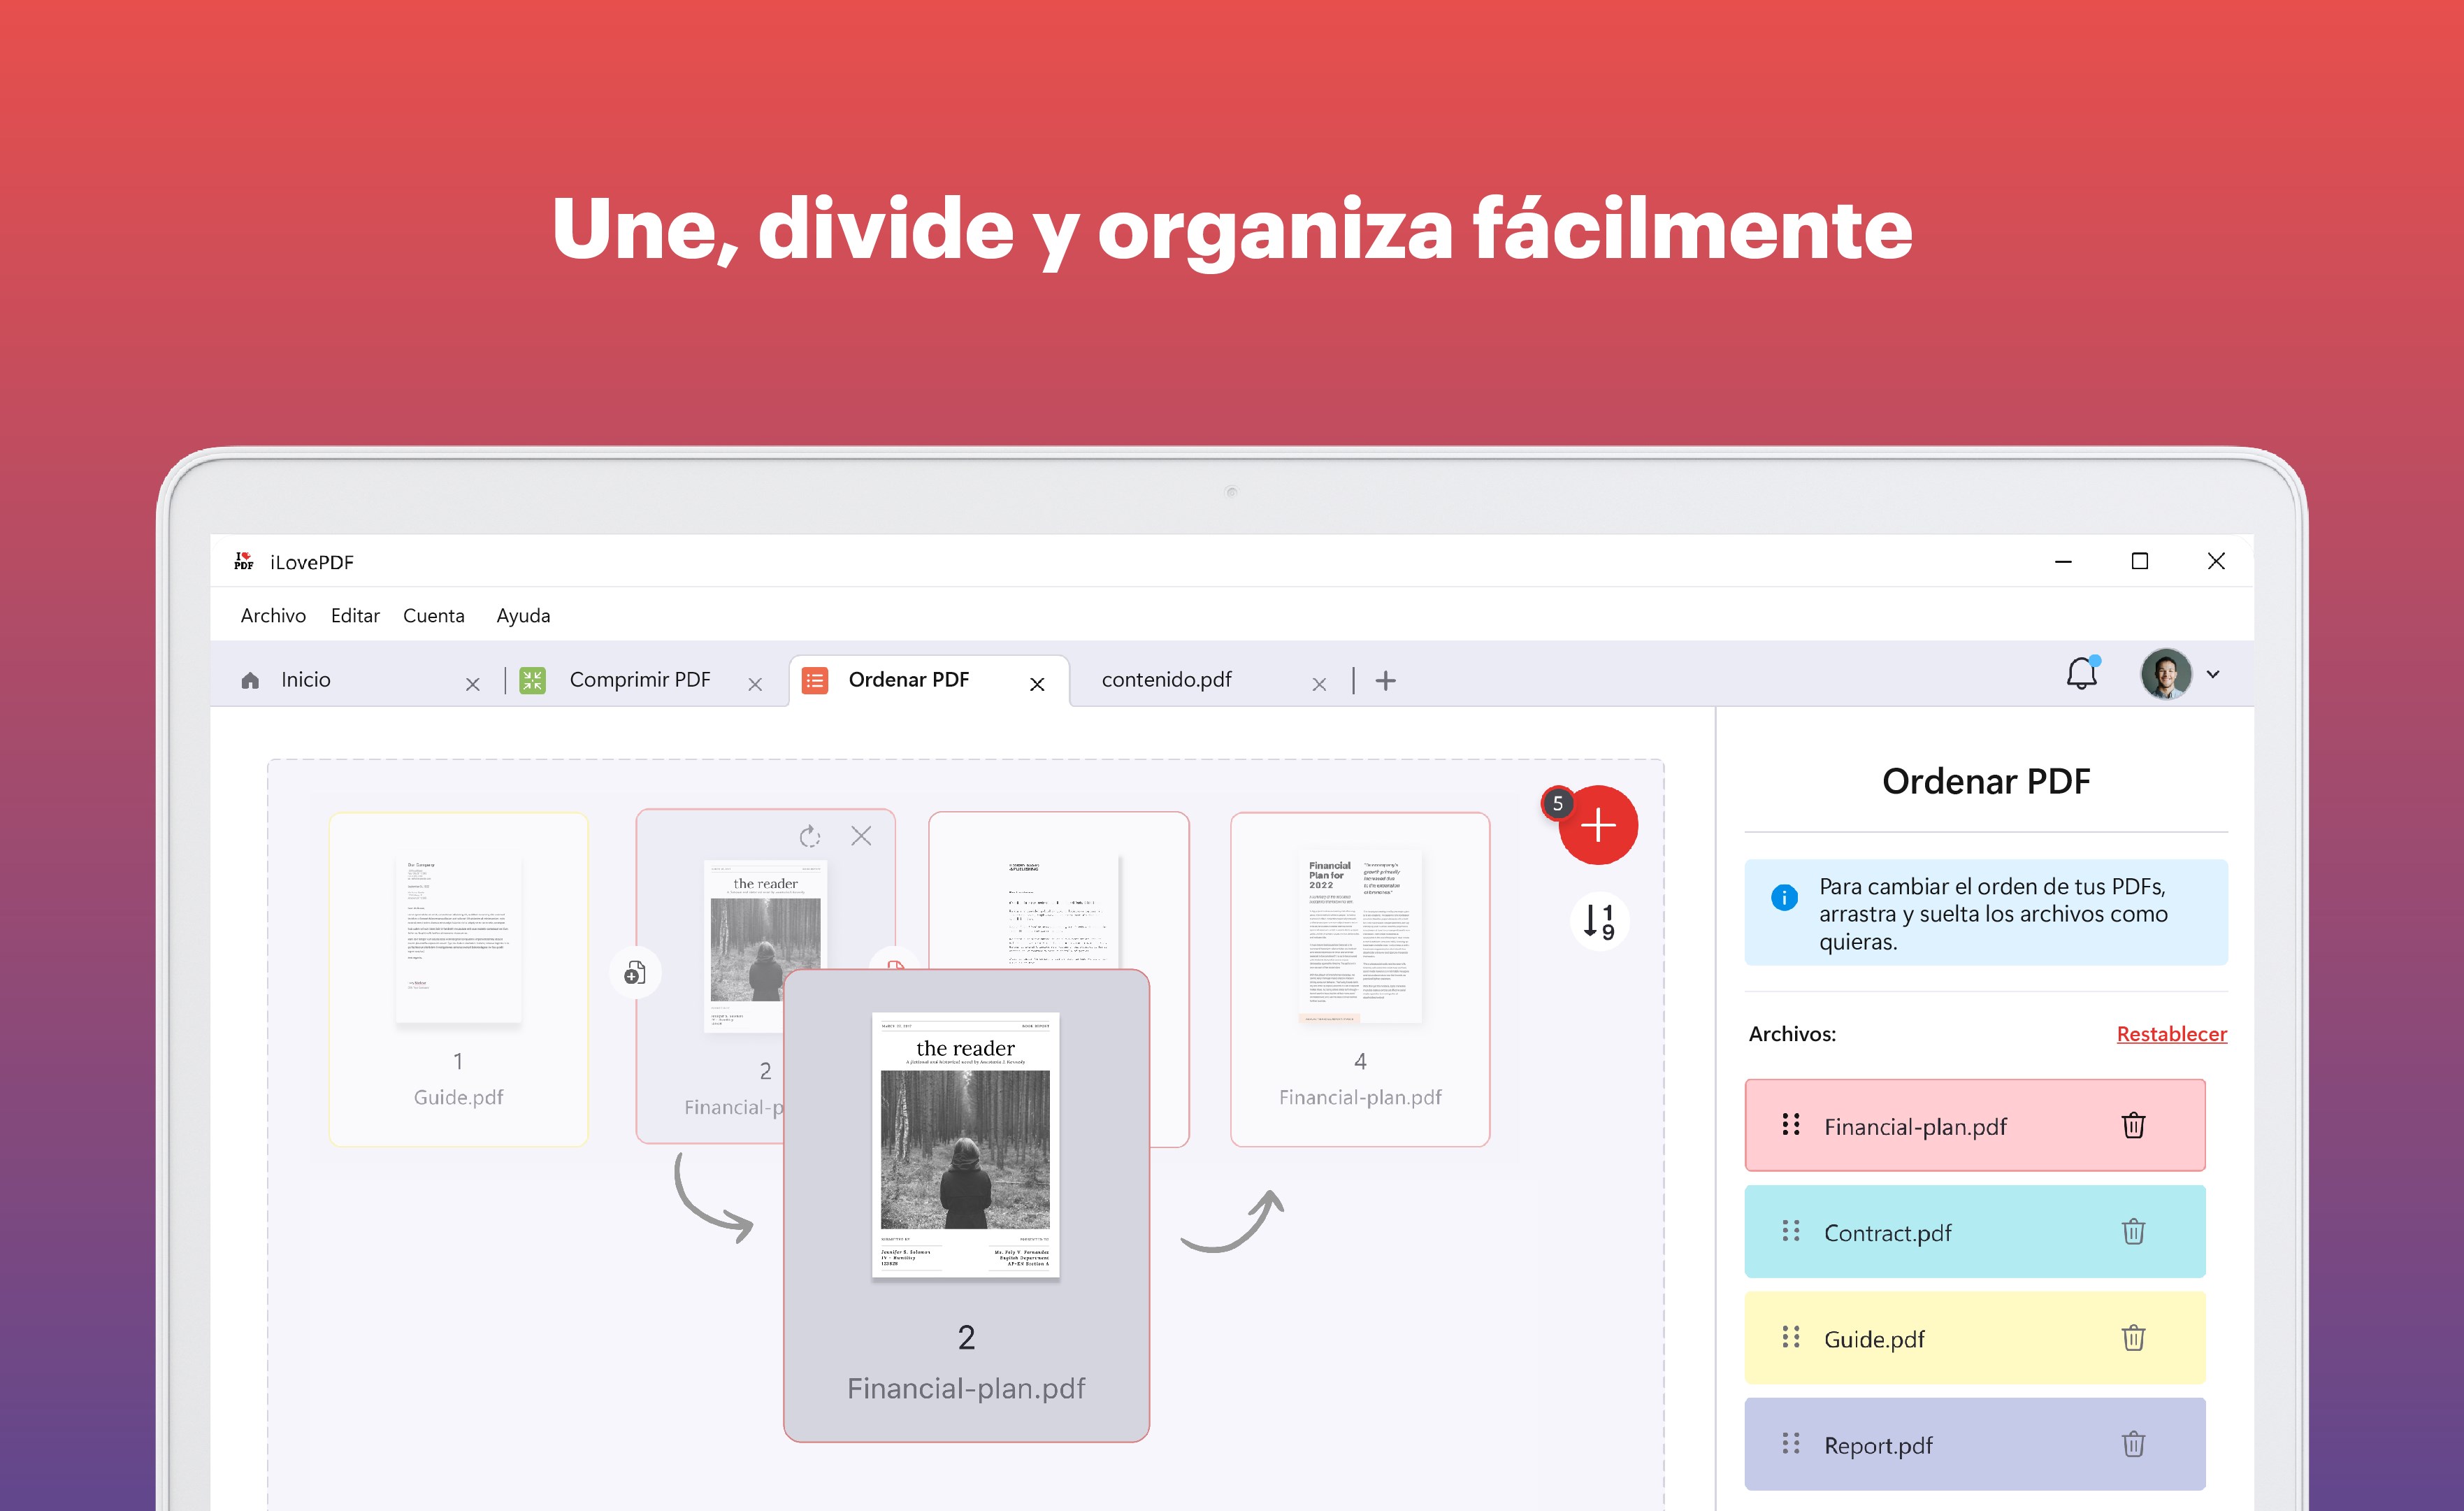Viewport: 2464px width, 1511px height.
Task: Delete Report.pdf with trash icon
Action: (2133, 1444)
